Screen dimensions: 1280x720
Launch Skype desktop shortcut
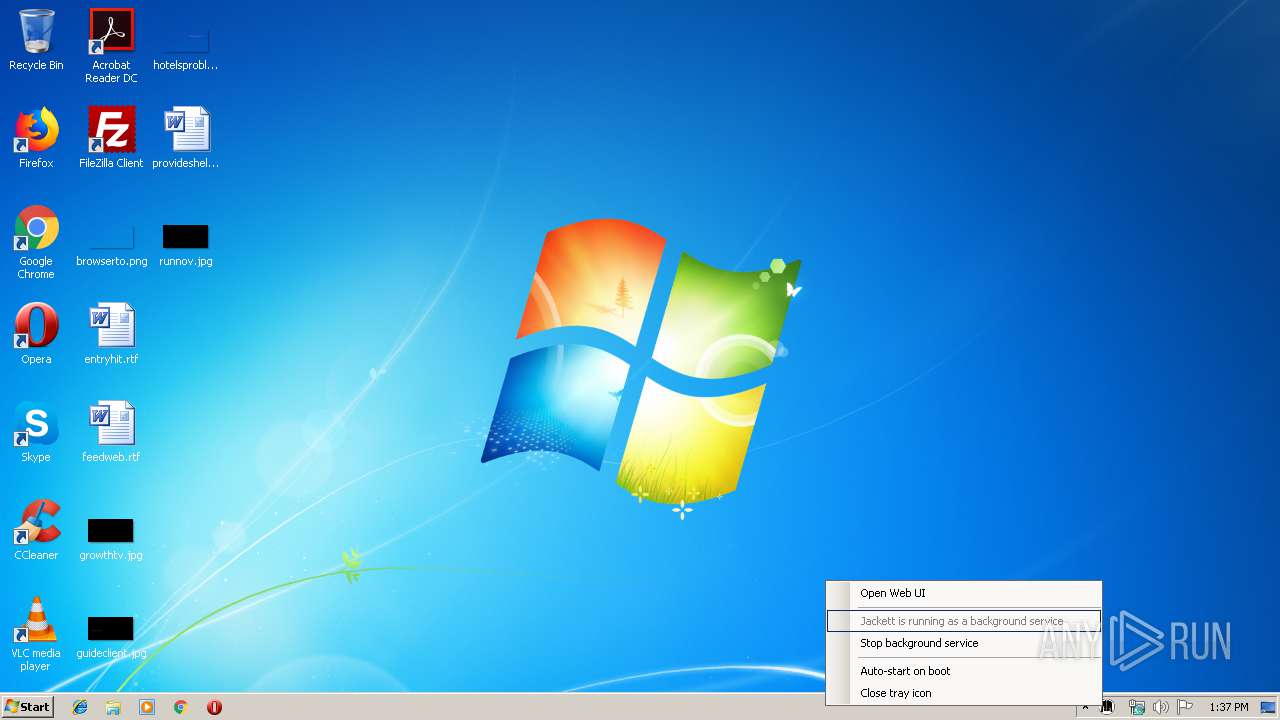click(x=36, y=432)
